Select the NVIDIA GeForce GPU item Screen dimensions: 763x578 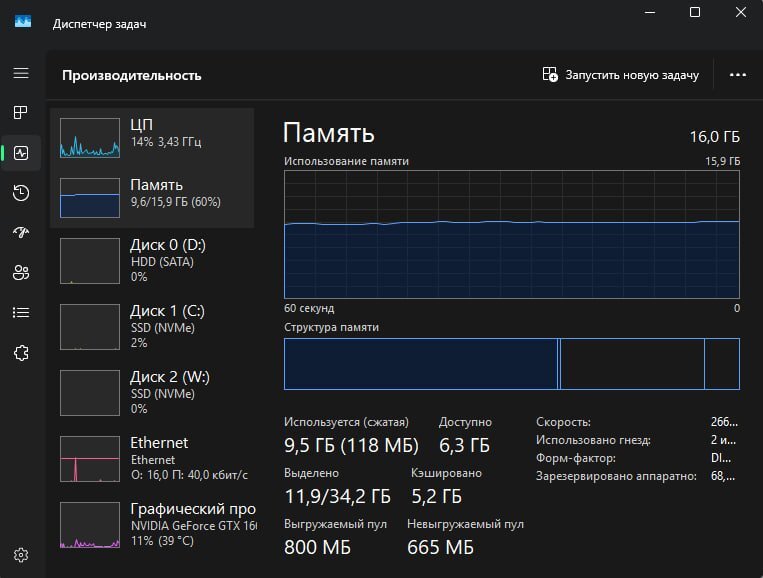point(152,524)
